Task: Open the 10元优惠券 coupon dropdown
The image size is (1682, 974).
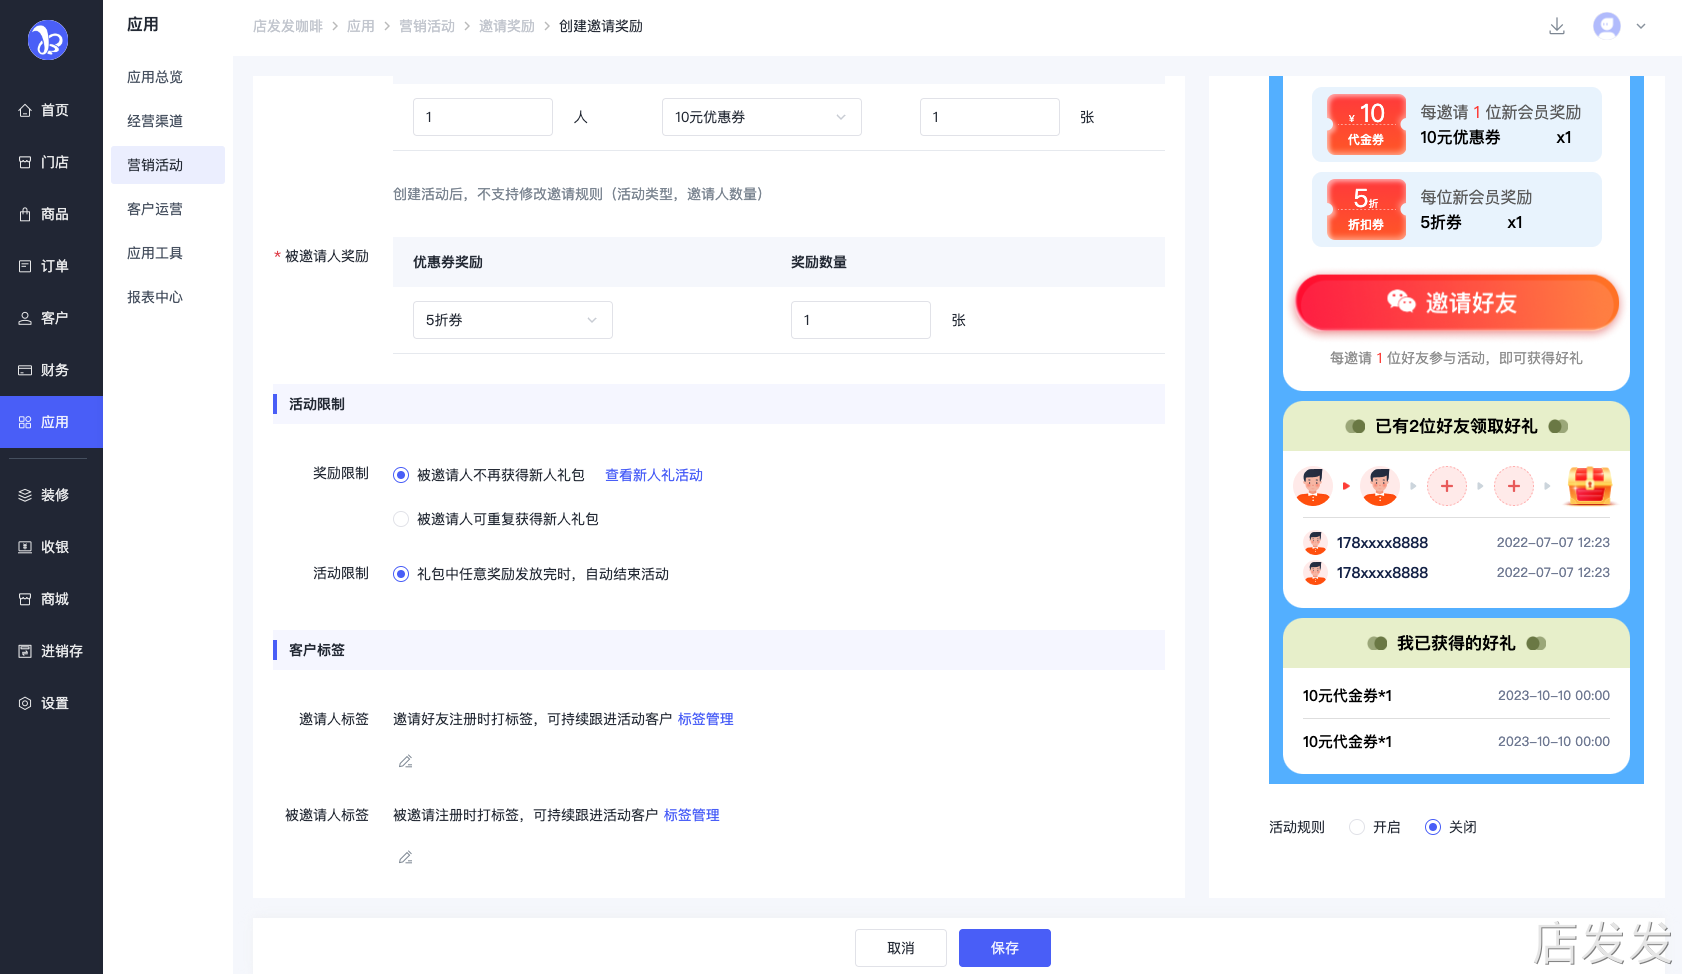Action: 762,117
